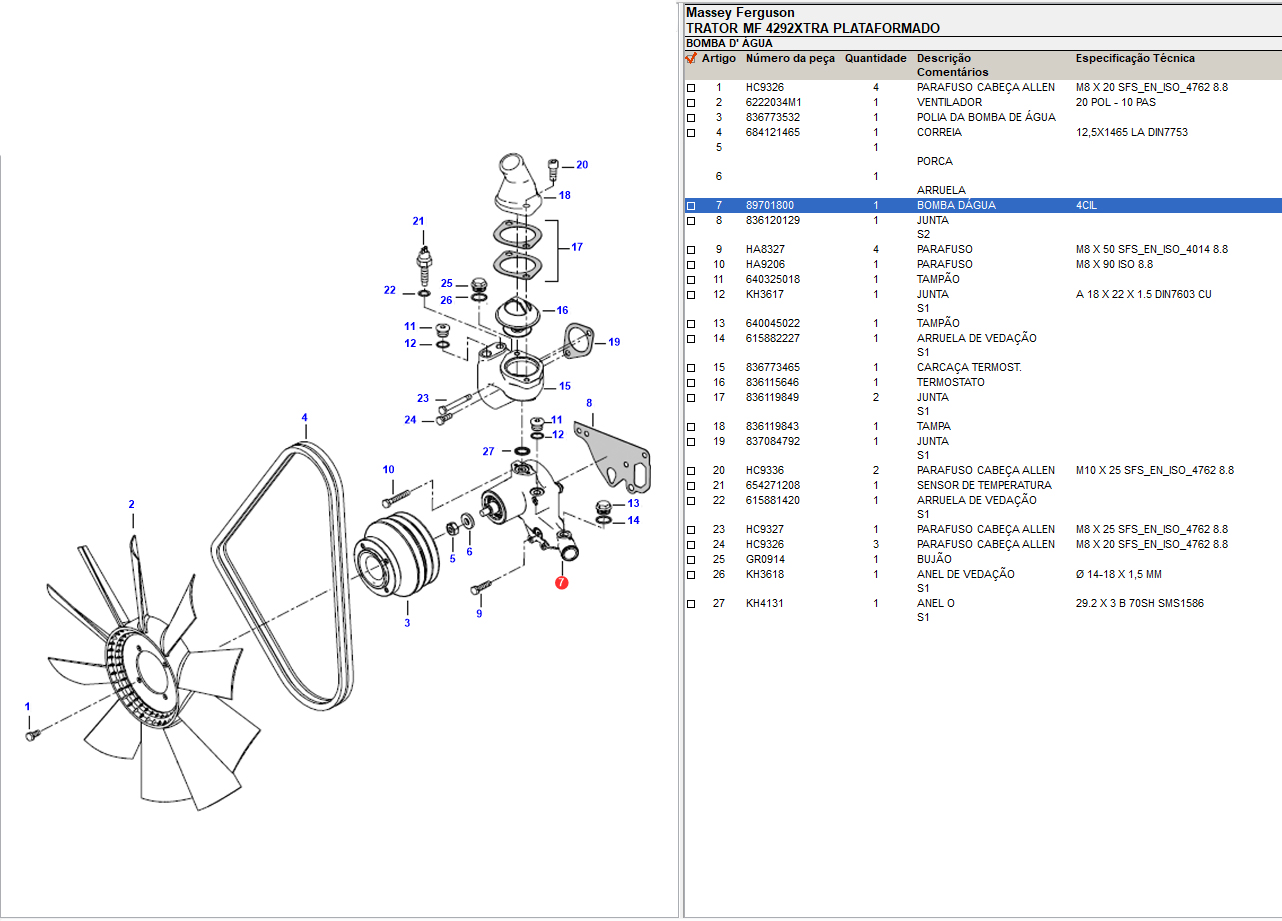Click the mounting bracket gasket drawing labeled 8
This screenshot has height=921, width=1282.
(x=619, y=461)
